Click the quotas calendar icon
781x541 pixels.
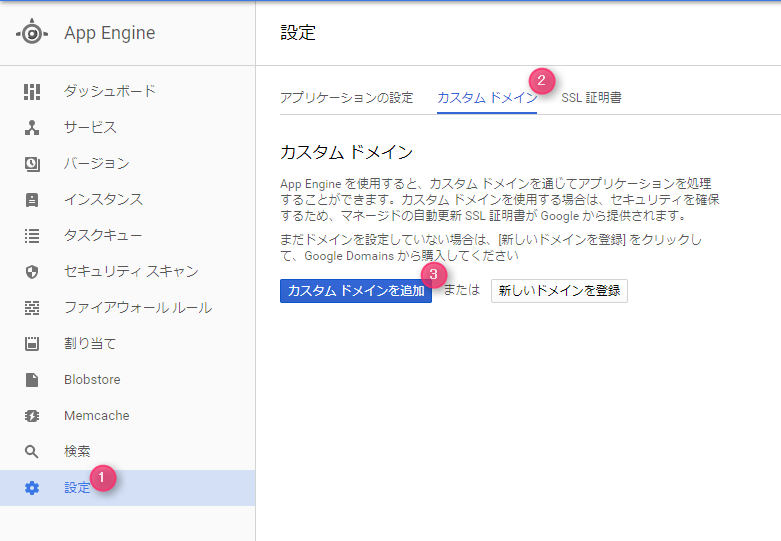32,344
